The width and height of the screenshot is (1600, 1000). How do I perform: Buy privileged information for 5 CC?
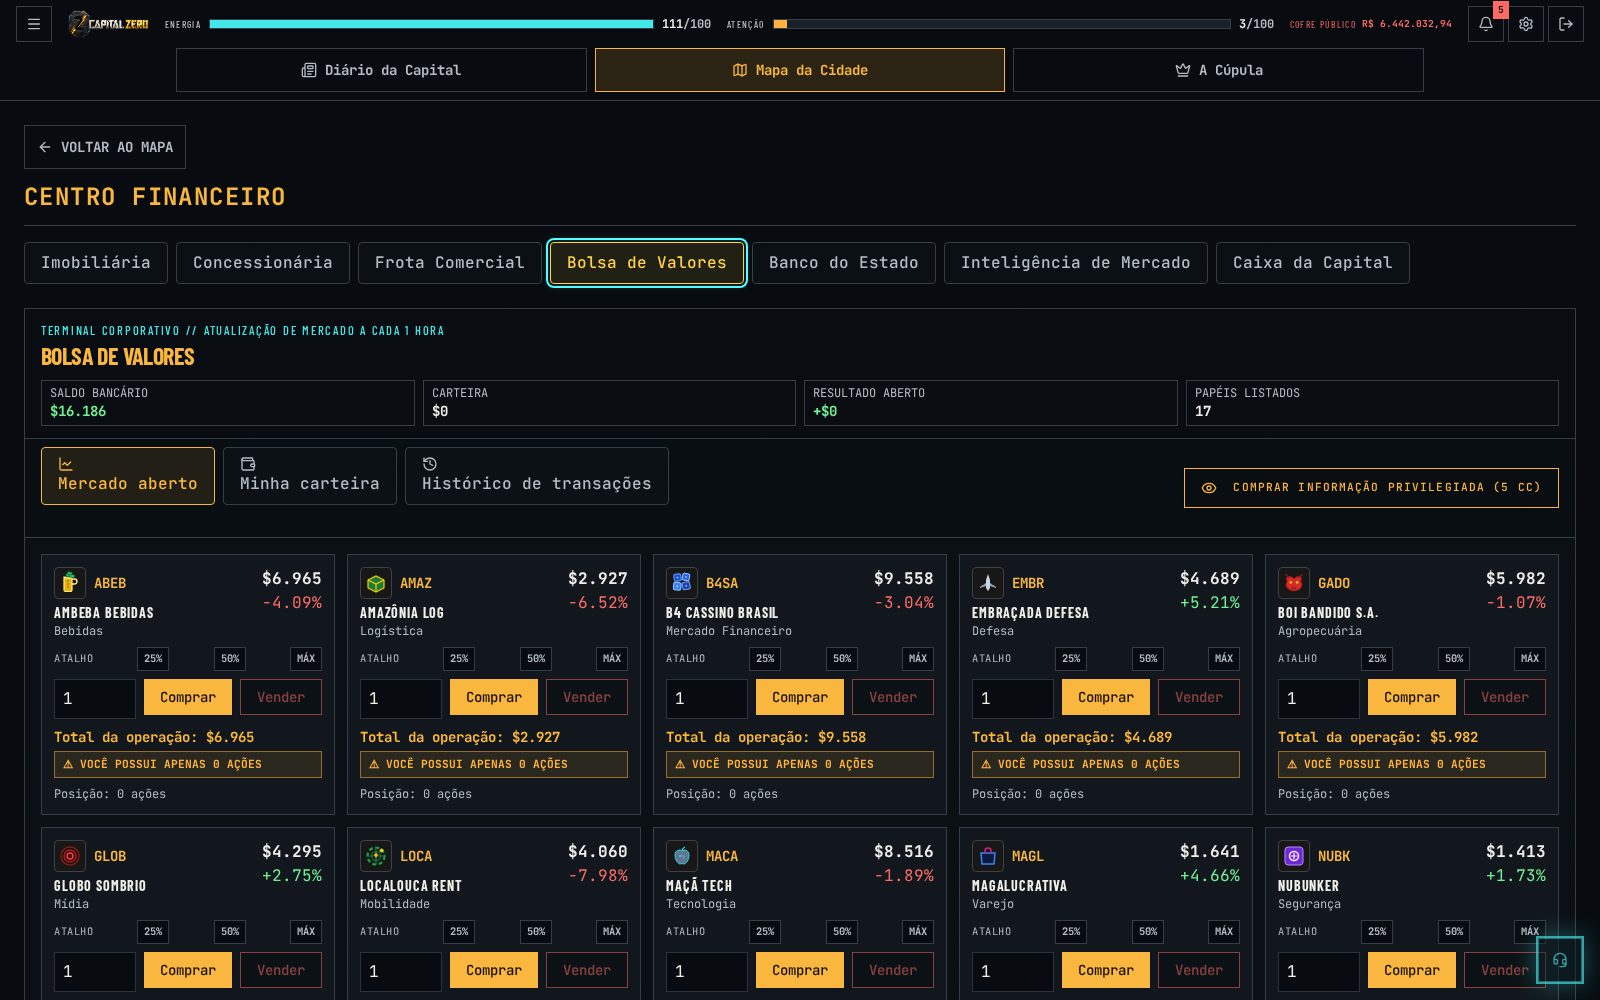1371,488
